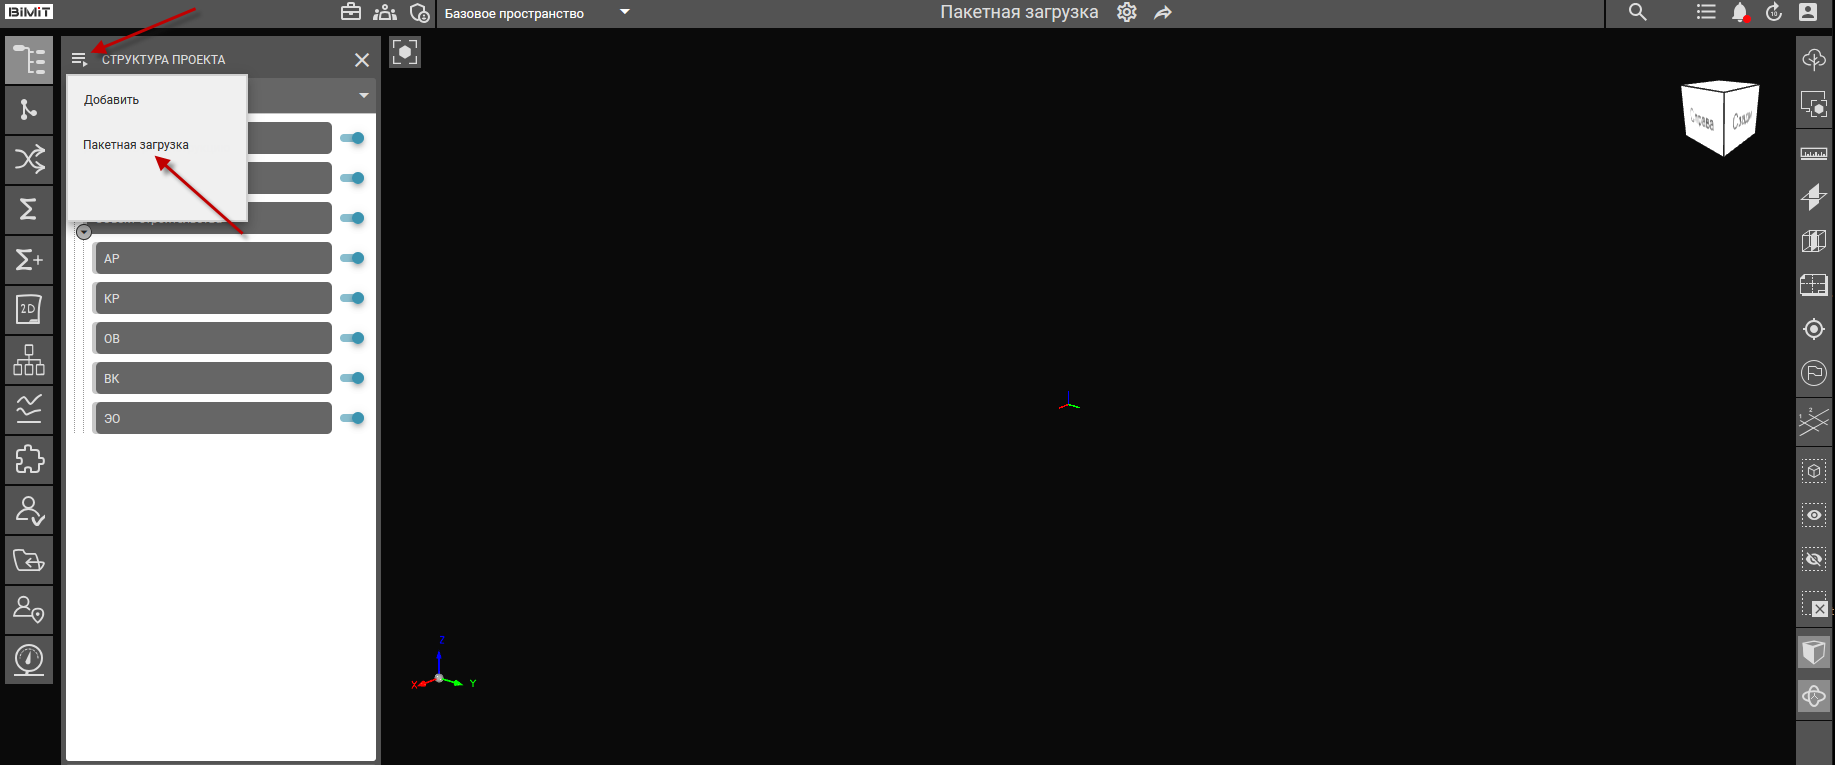Screen dimensions: 1835x765
Task: Expand the Базовое пространство dropdown
Action: 625,13
